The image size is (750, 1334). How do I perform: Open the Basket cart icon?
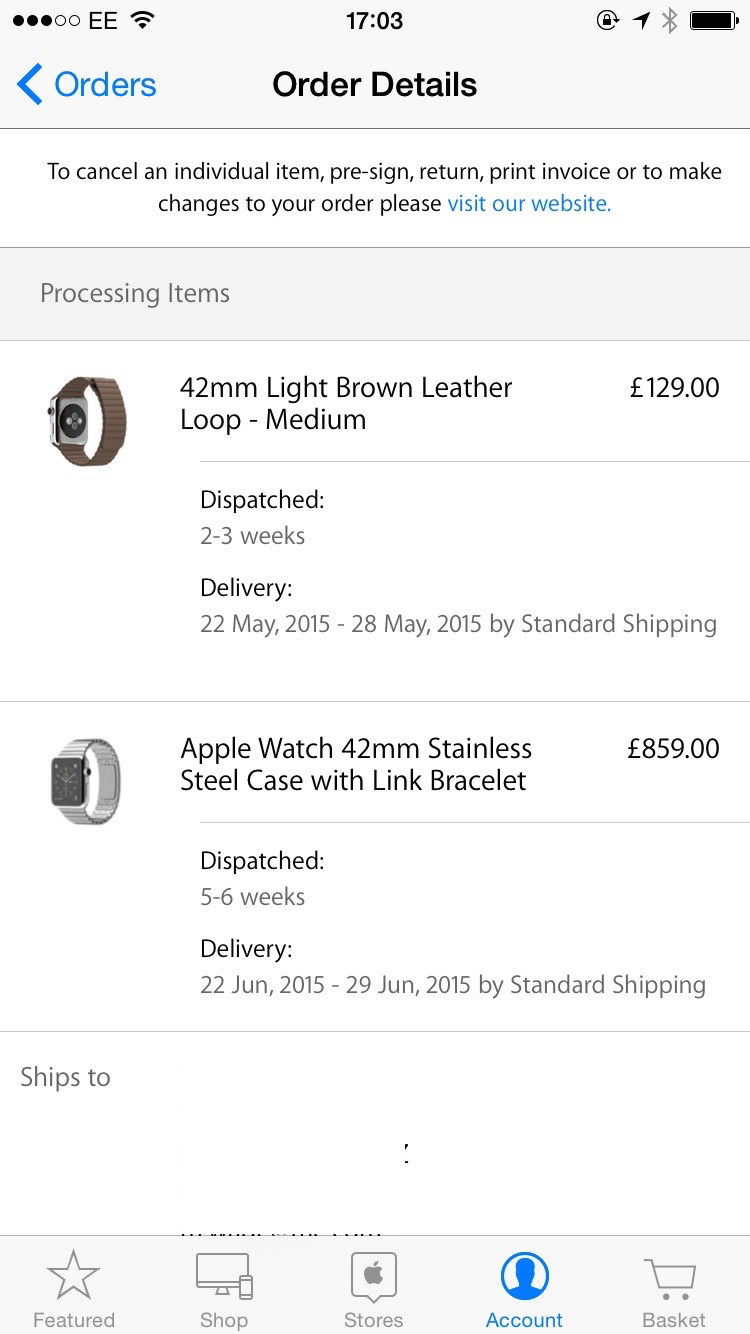coord(673,1277)
